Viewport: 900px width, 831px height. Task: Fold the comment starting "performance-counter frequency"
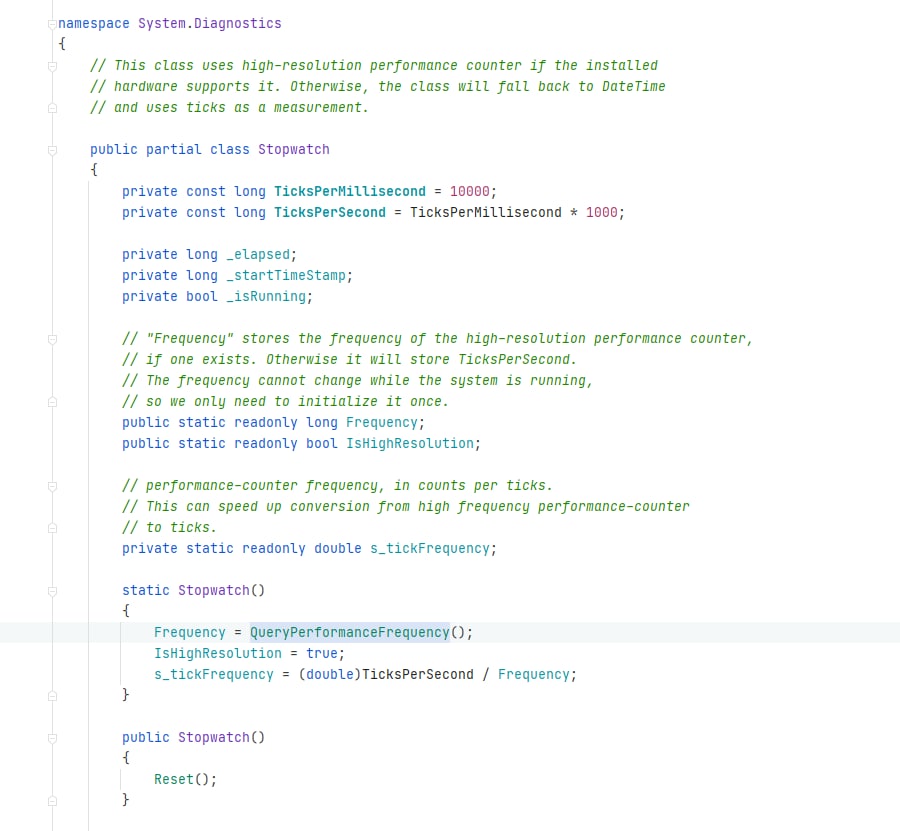[52, 486]
